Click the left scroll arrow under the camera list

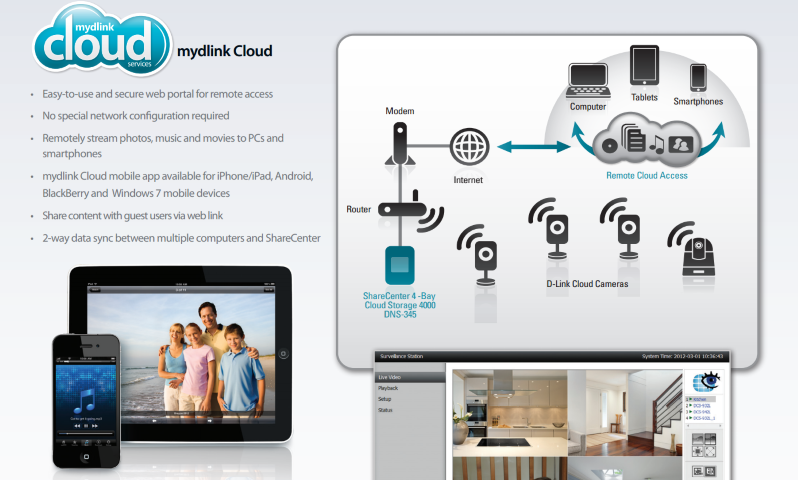(x=688, y=426)
